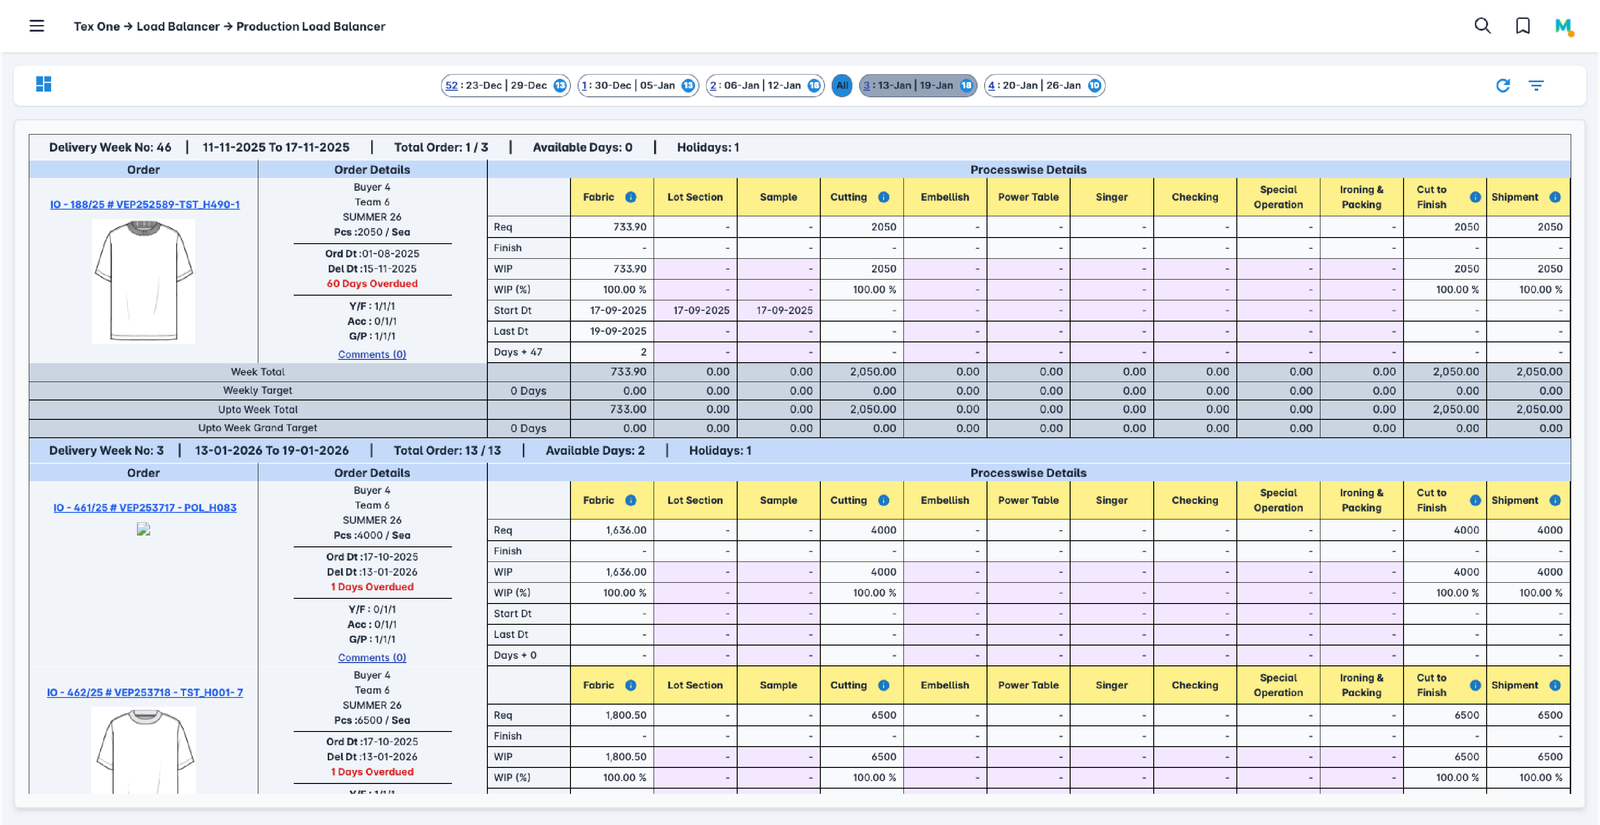
Task: Select week 52 tab 23-Dec to 29-Dec
Action: click(x=505, y=86)
